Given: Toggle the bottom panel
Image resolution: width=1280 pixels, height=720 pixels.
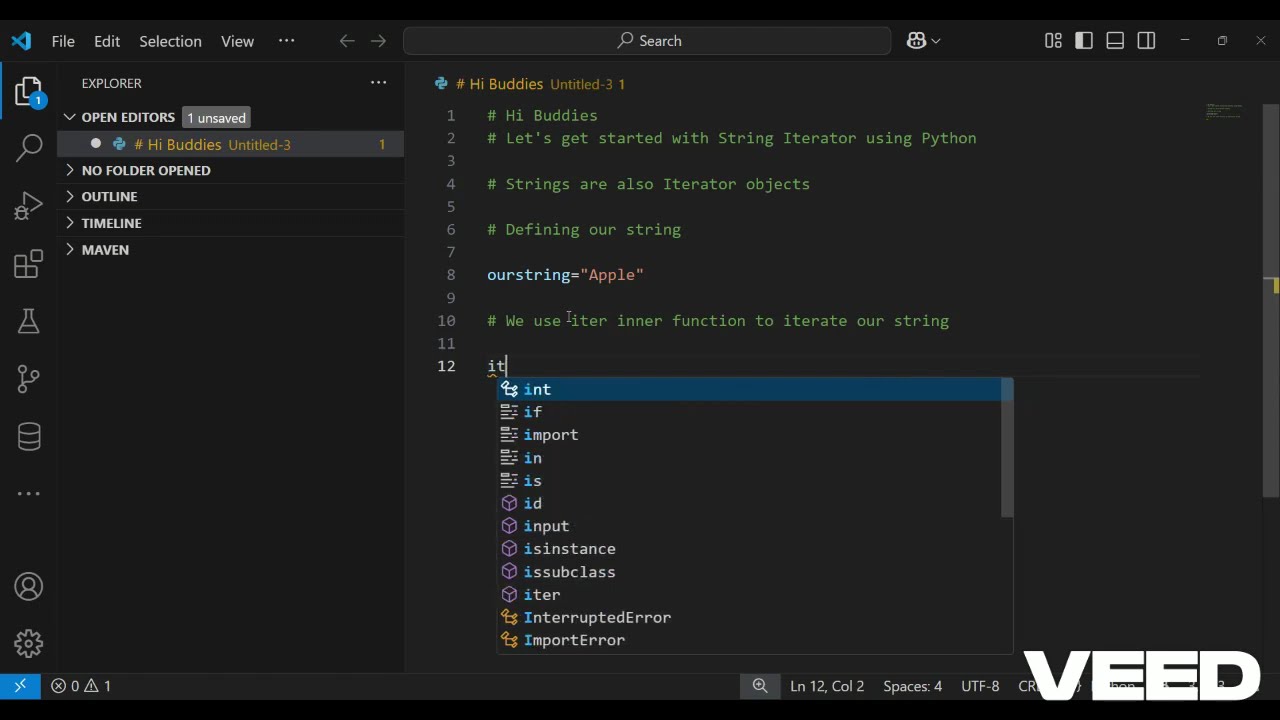Looking at the screenshot, I should pos(1115,41).
